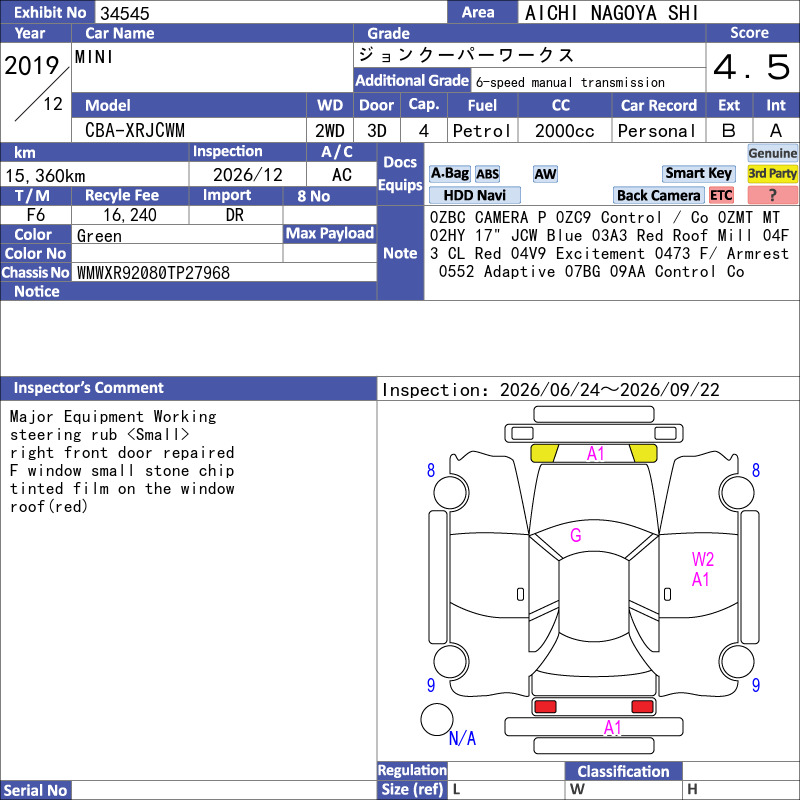
Task: Click the W2 damage marker on the door
Action: tap(703, 559)
